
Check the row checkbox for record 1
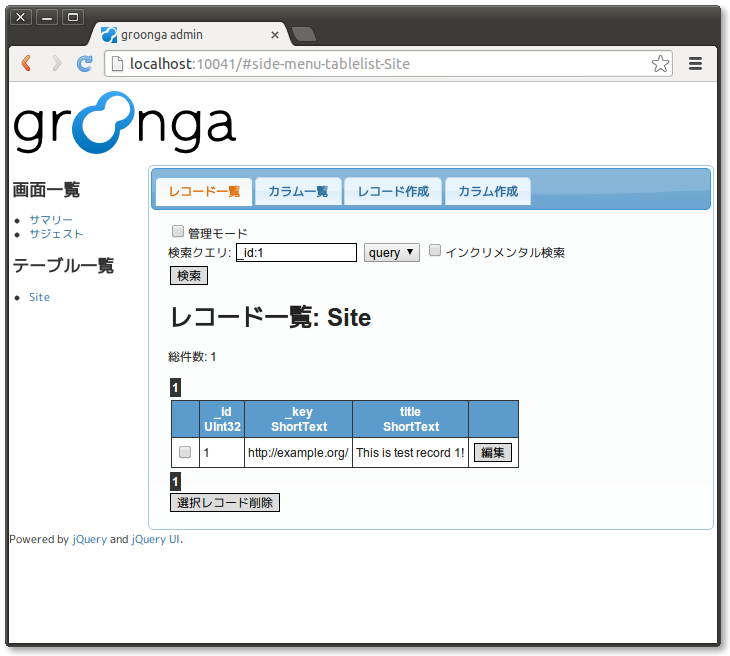(x=185, y=452)
